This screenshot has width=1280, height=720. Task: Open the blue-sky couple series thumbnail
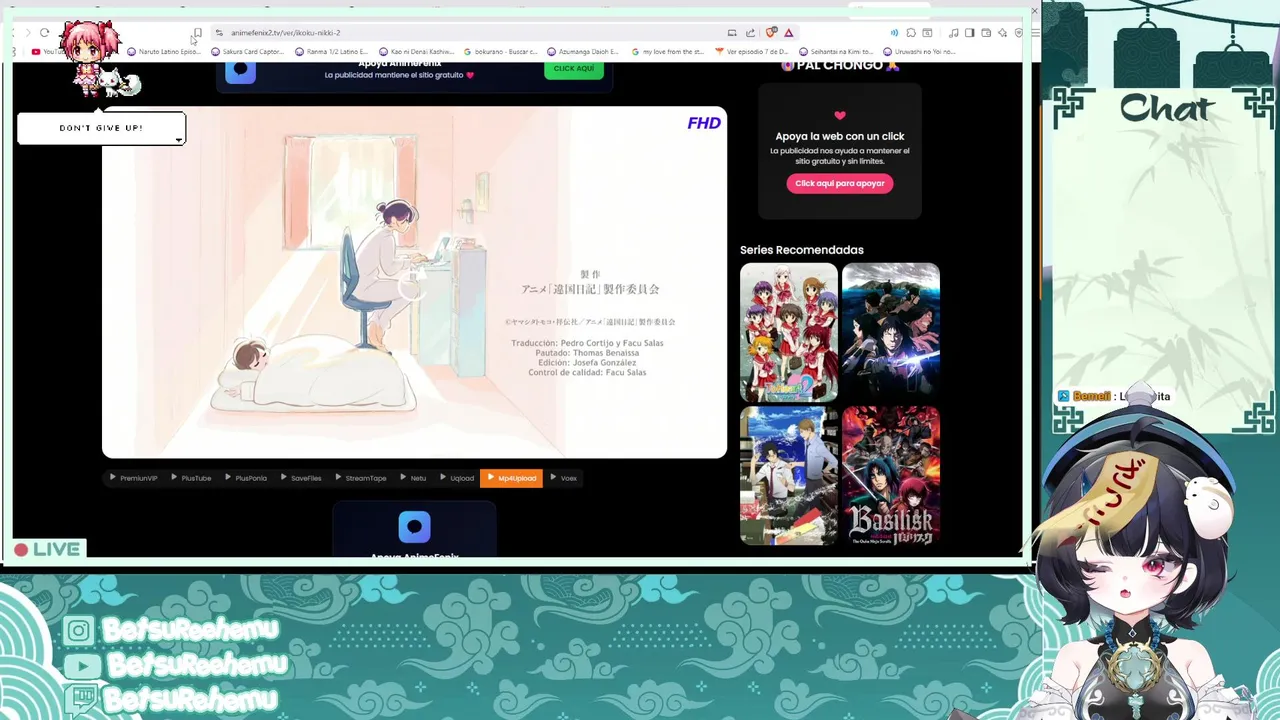[x=789, y=475]
